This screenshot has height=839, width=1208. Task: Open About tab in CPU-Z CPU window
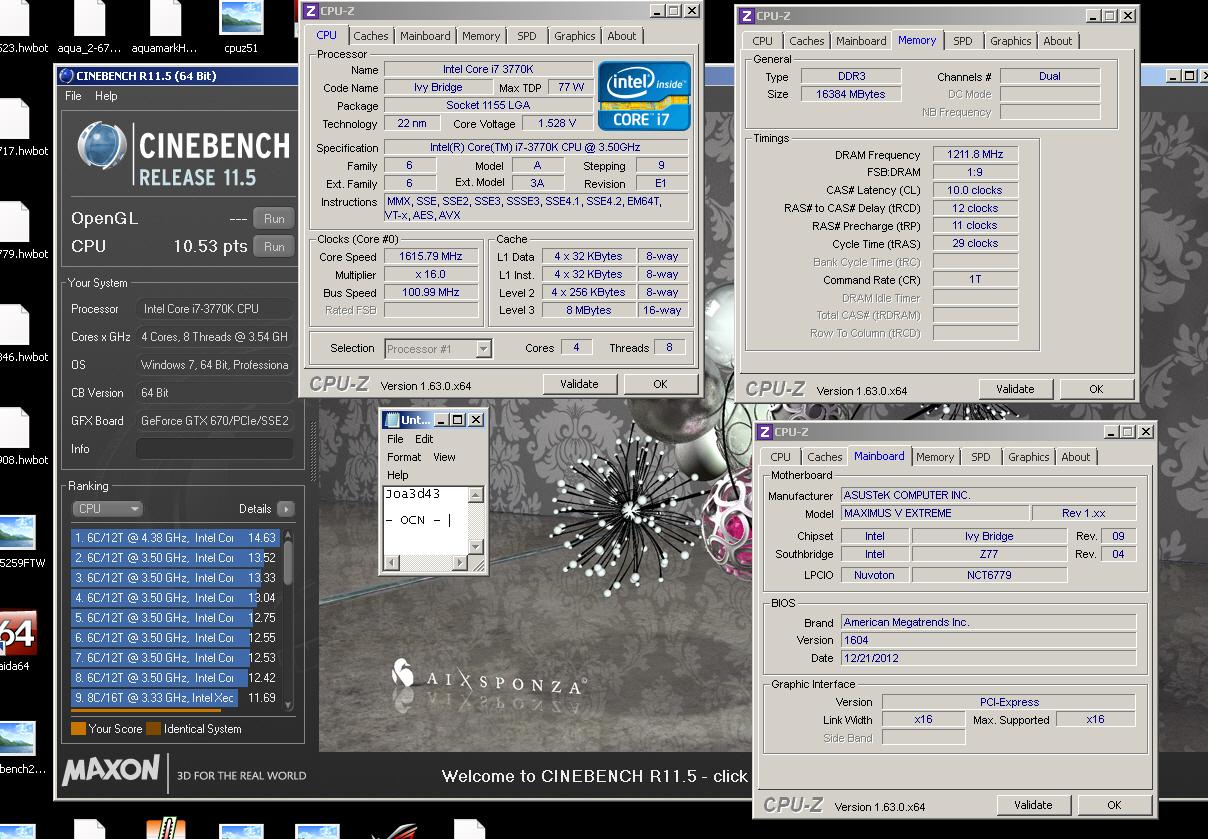(622, 36)
